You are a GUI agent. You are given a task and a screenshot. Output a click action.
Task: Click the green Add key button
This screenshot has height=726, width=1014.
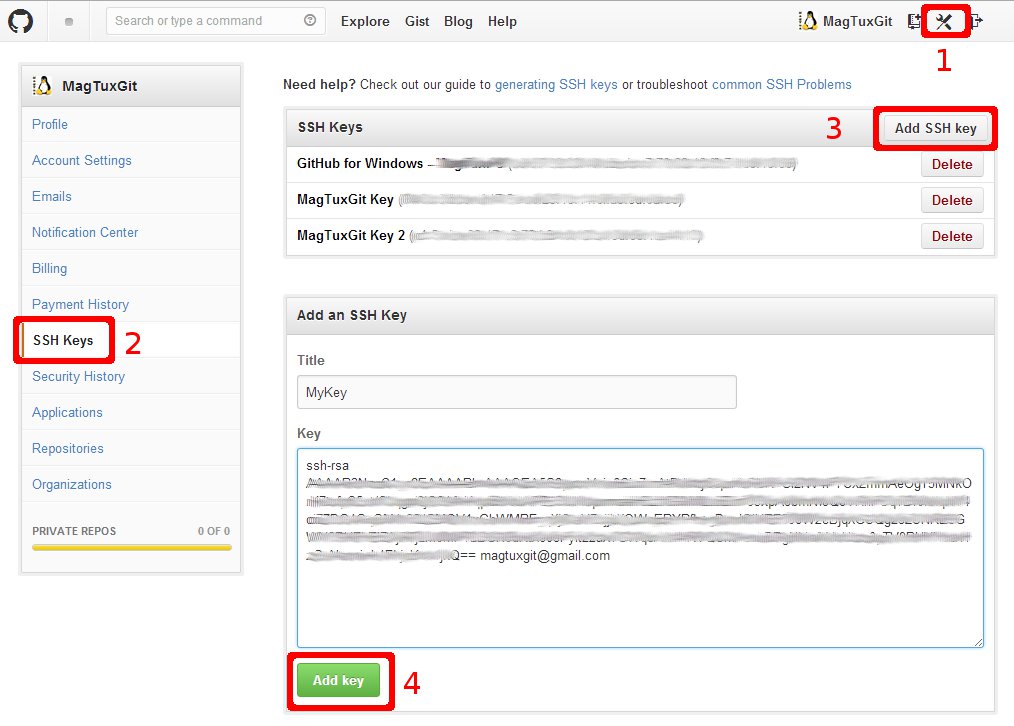tap(338, 680)
